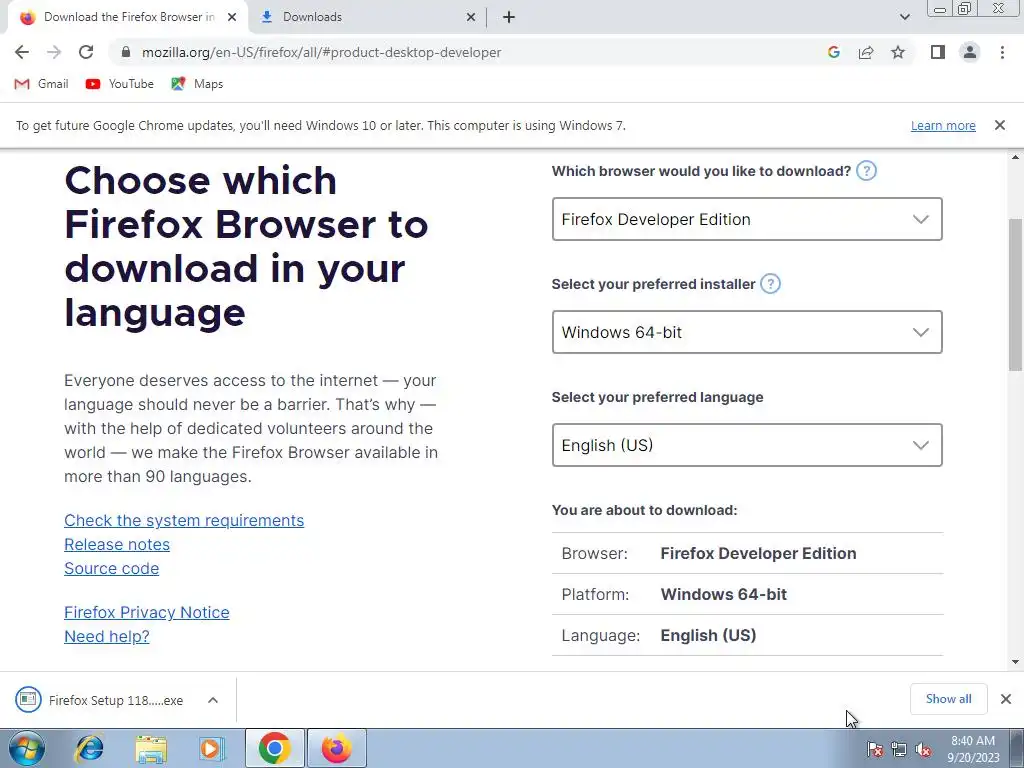Open help icon beside preferred installer
The image size is (1024, 768).
[771, 284]
